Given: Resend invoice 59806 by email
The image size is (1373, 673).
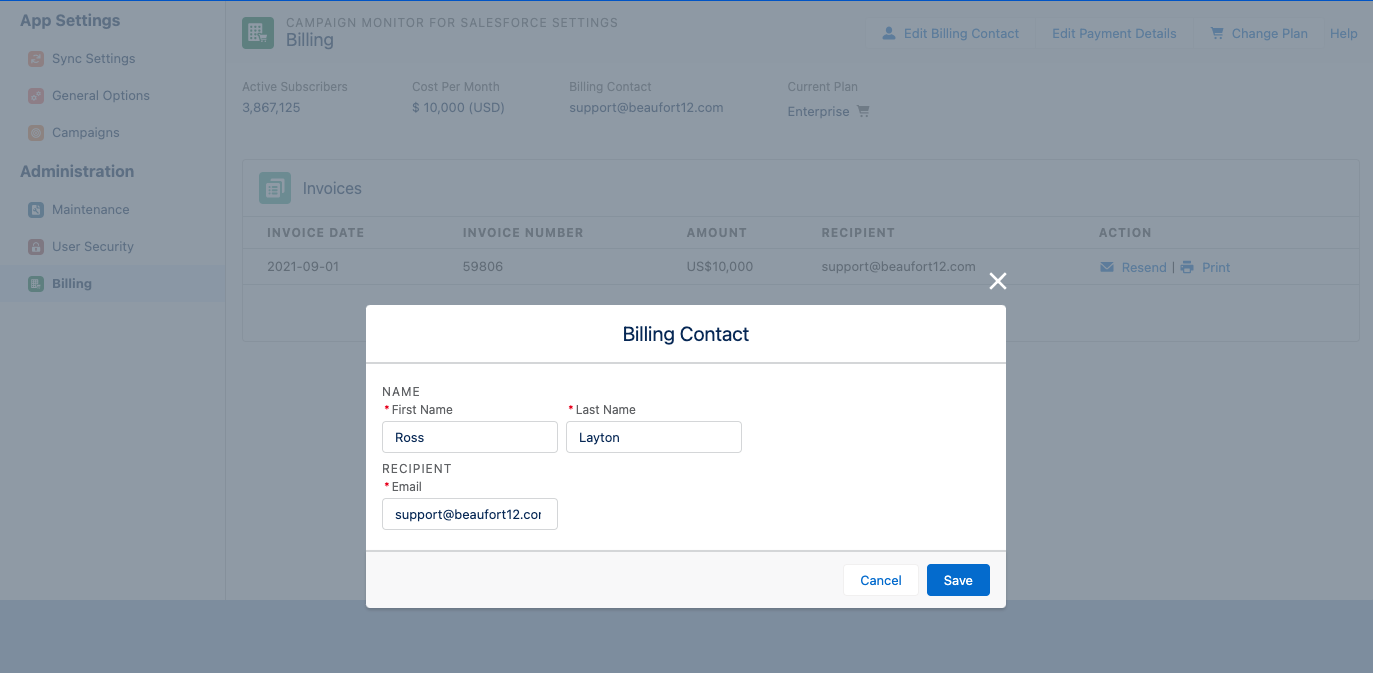Looking at the screenshot, I should click(1133, 267).
